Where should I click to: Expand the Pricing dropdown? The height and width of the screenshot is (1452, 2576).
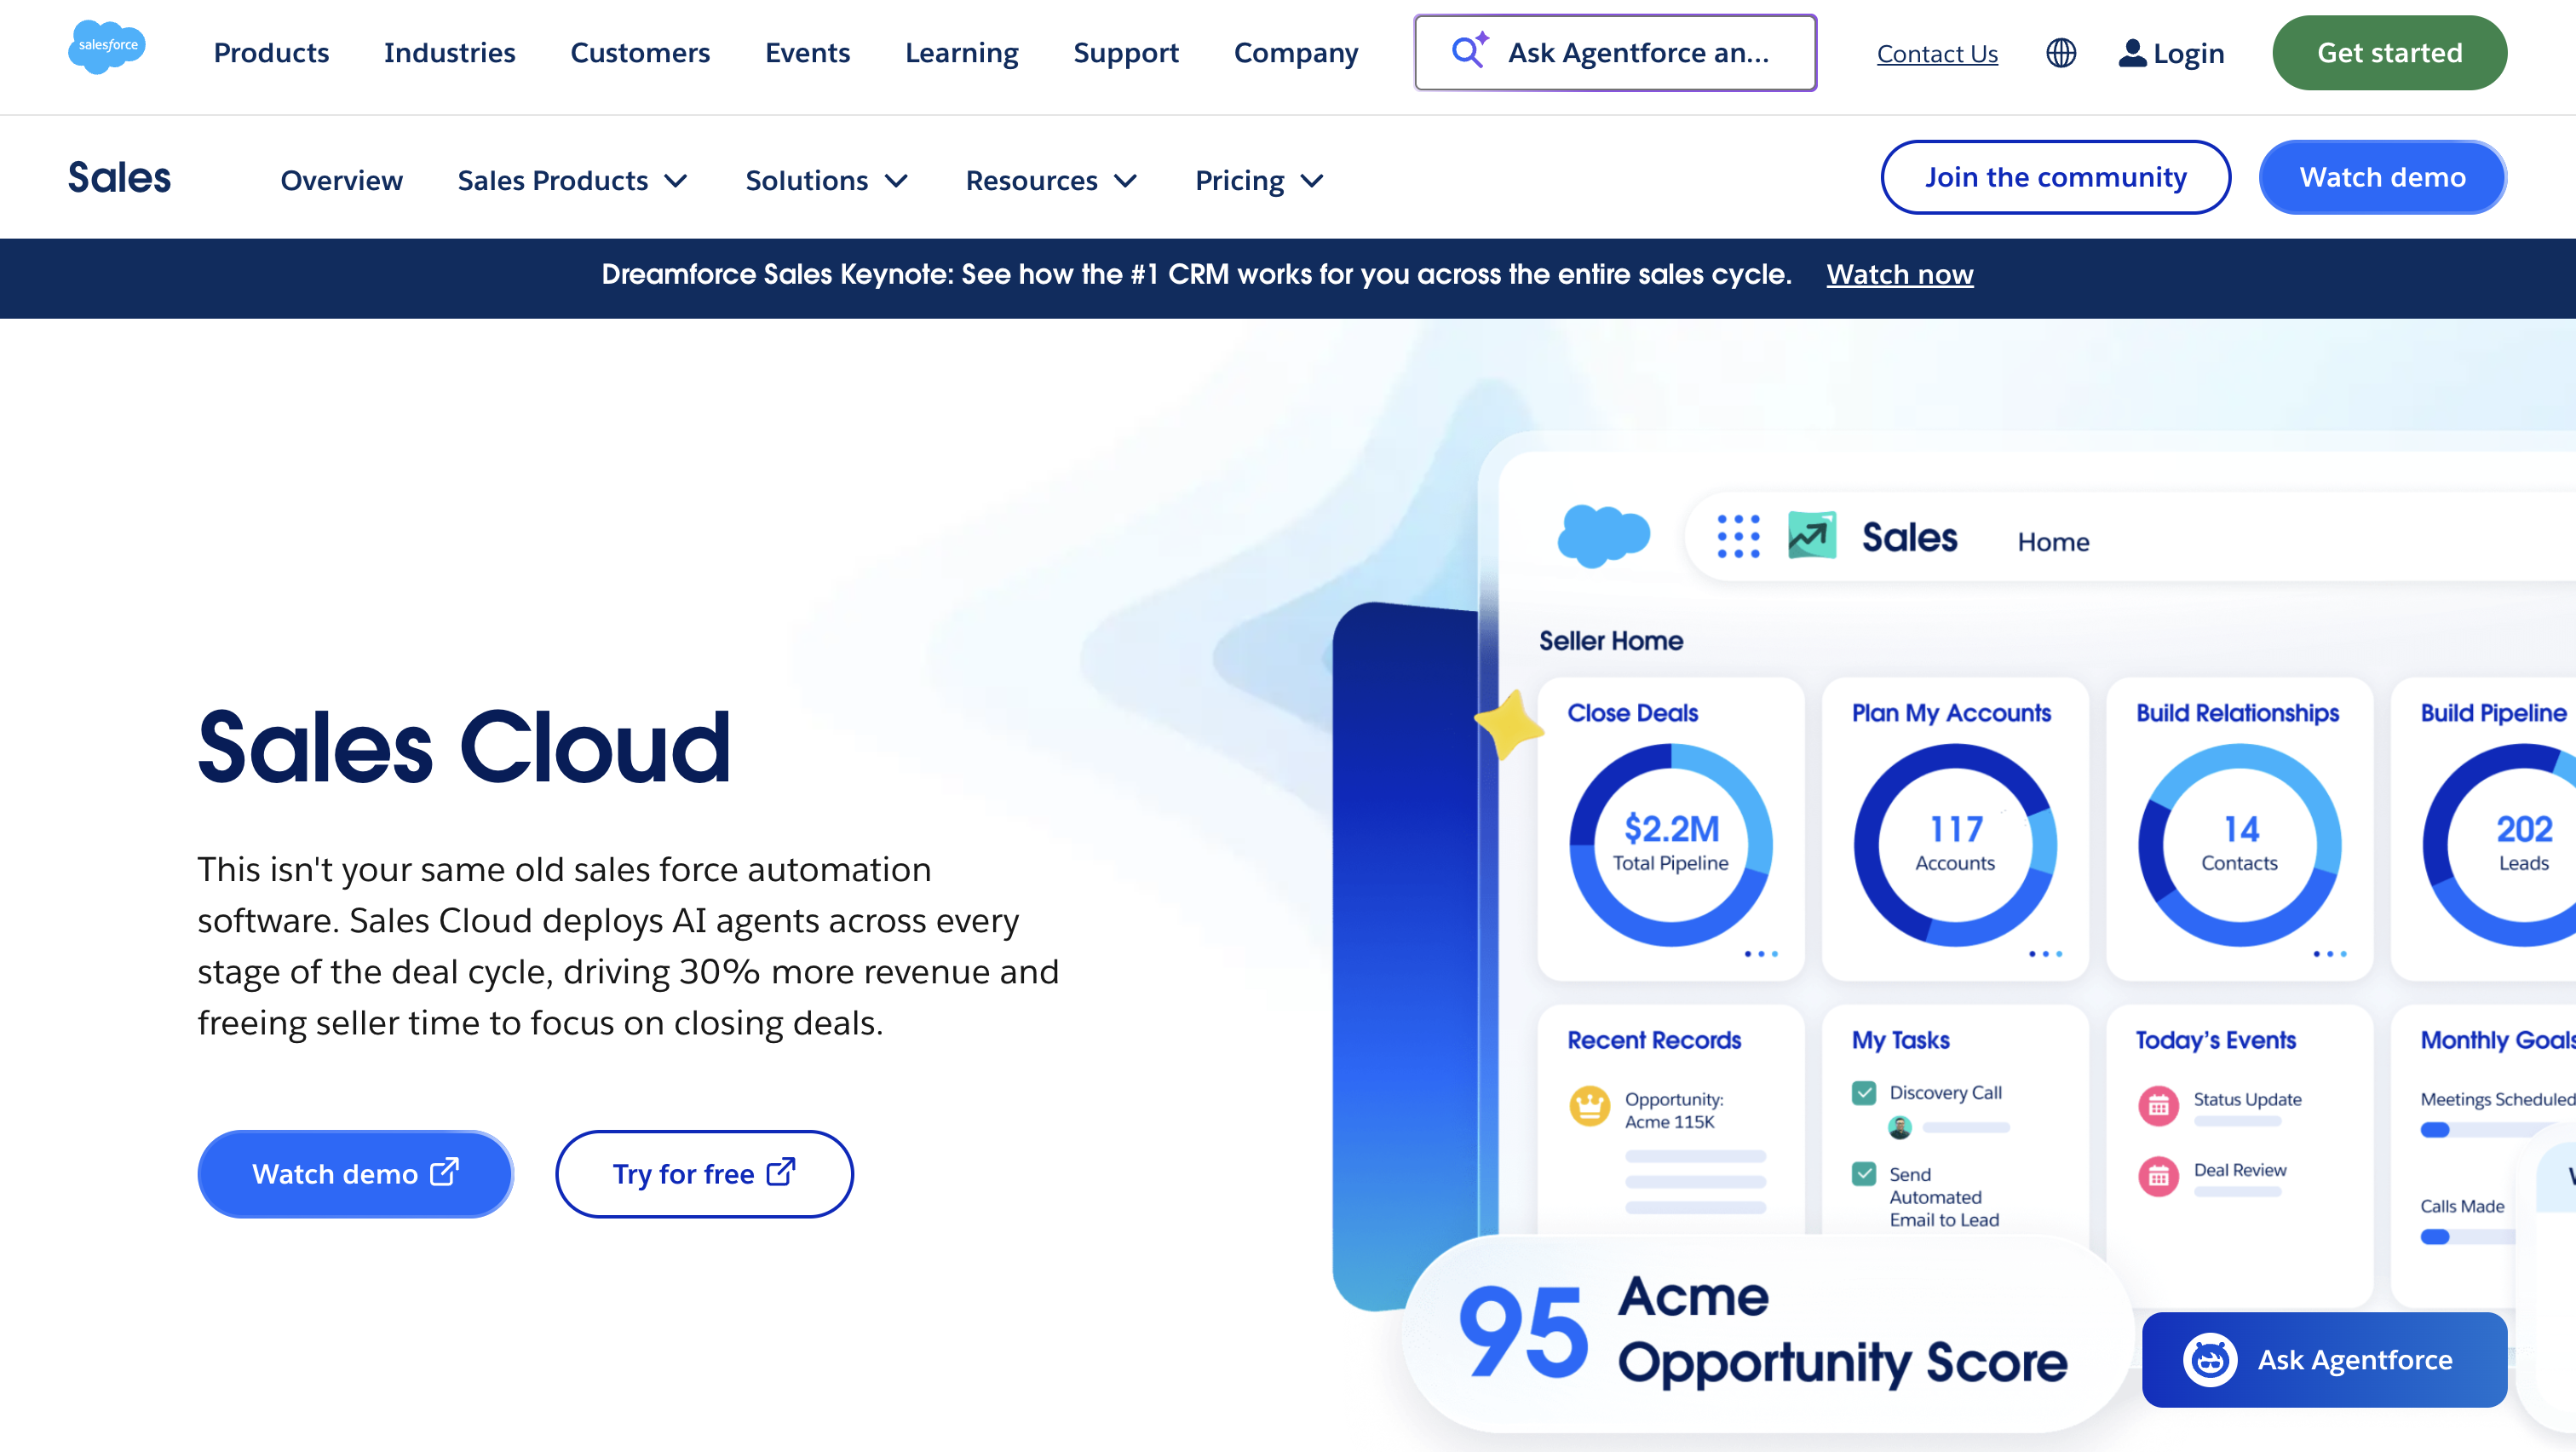(1260, 181)
